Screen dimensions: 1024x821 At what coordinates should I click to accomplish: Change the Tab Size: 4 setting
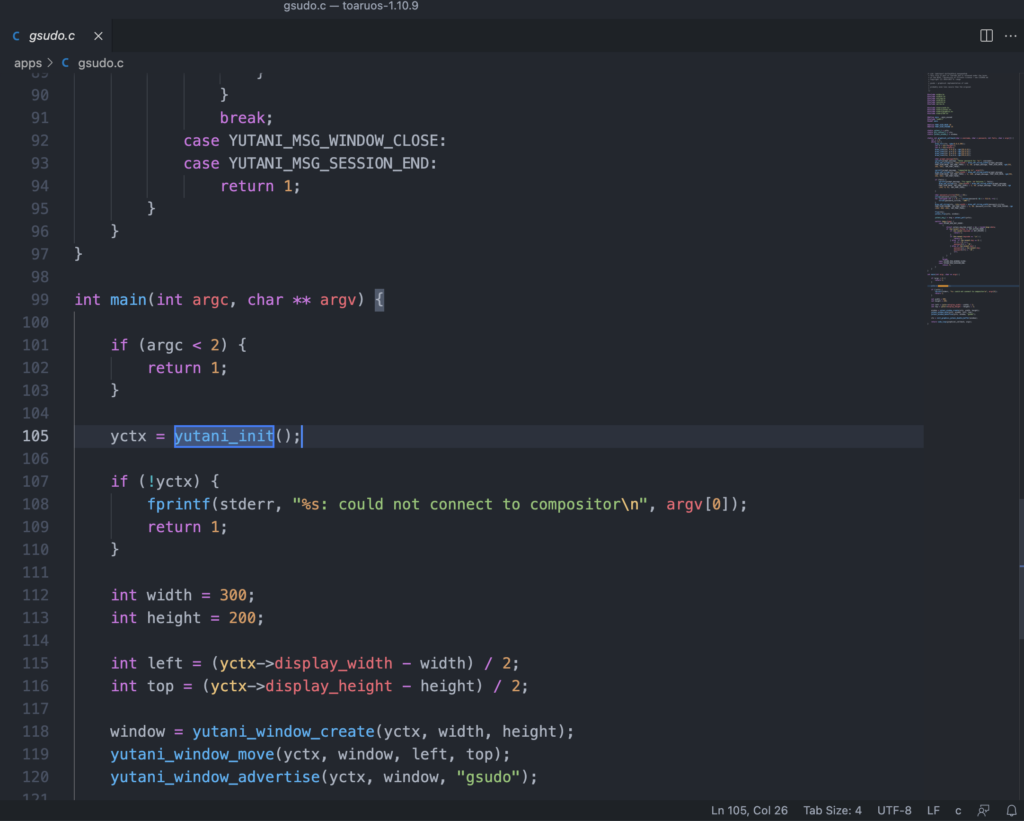(832, 811)
